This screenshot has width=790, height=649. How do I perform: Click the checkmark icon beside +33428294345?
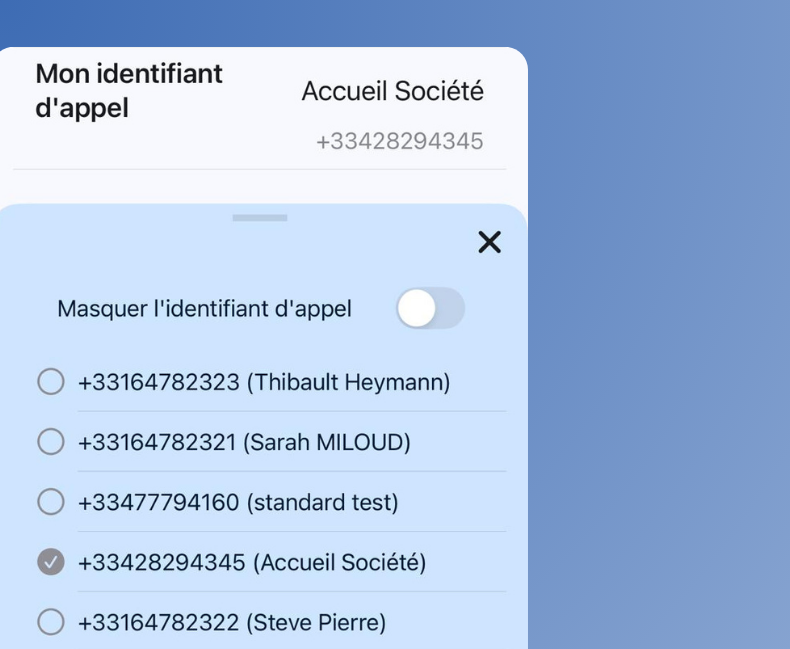(51, 562)
